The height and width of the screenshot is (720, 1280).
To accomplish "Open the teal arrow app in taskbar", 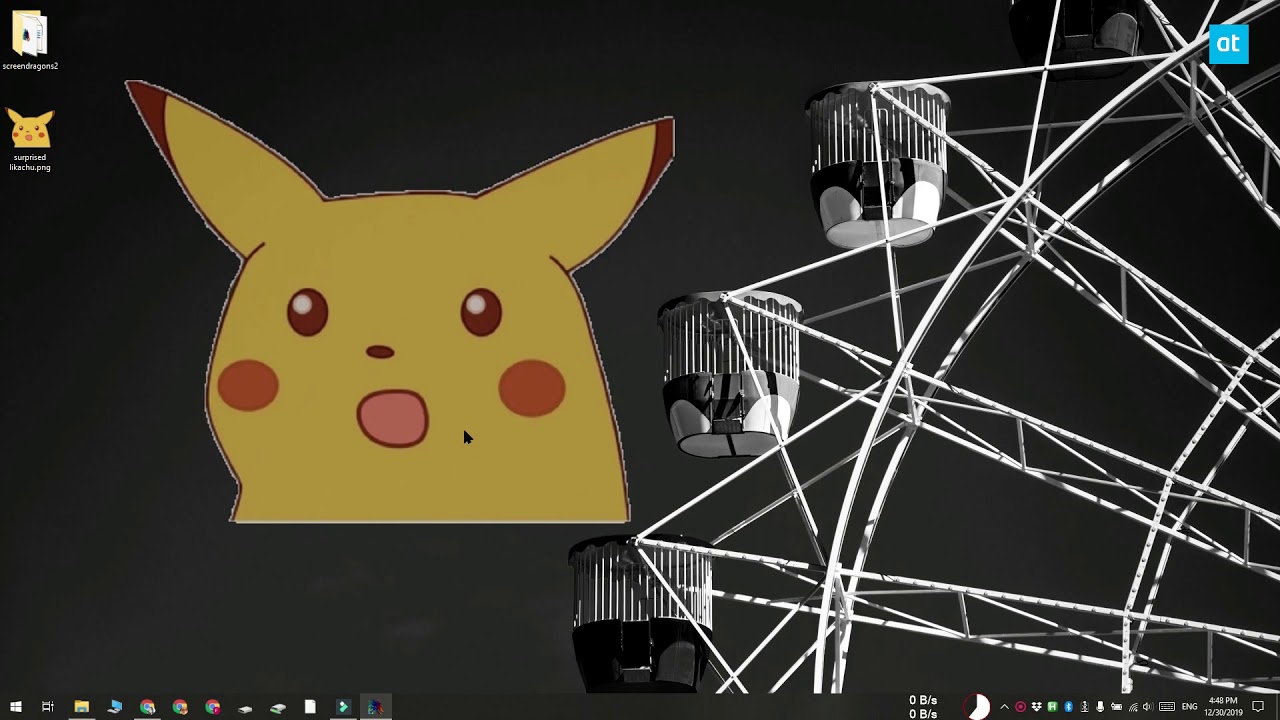I will pos(343,707).
